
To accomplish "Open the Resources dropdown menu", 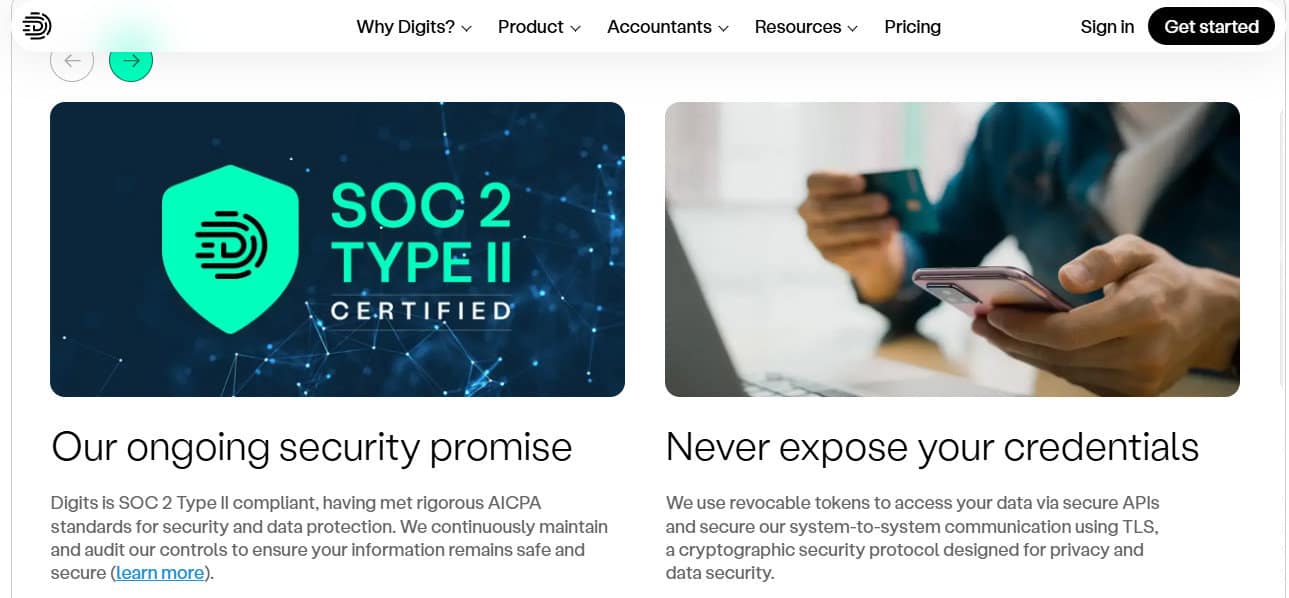I will pos(806,27).
